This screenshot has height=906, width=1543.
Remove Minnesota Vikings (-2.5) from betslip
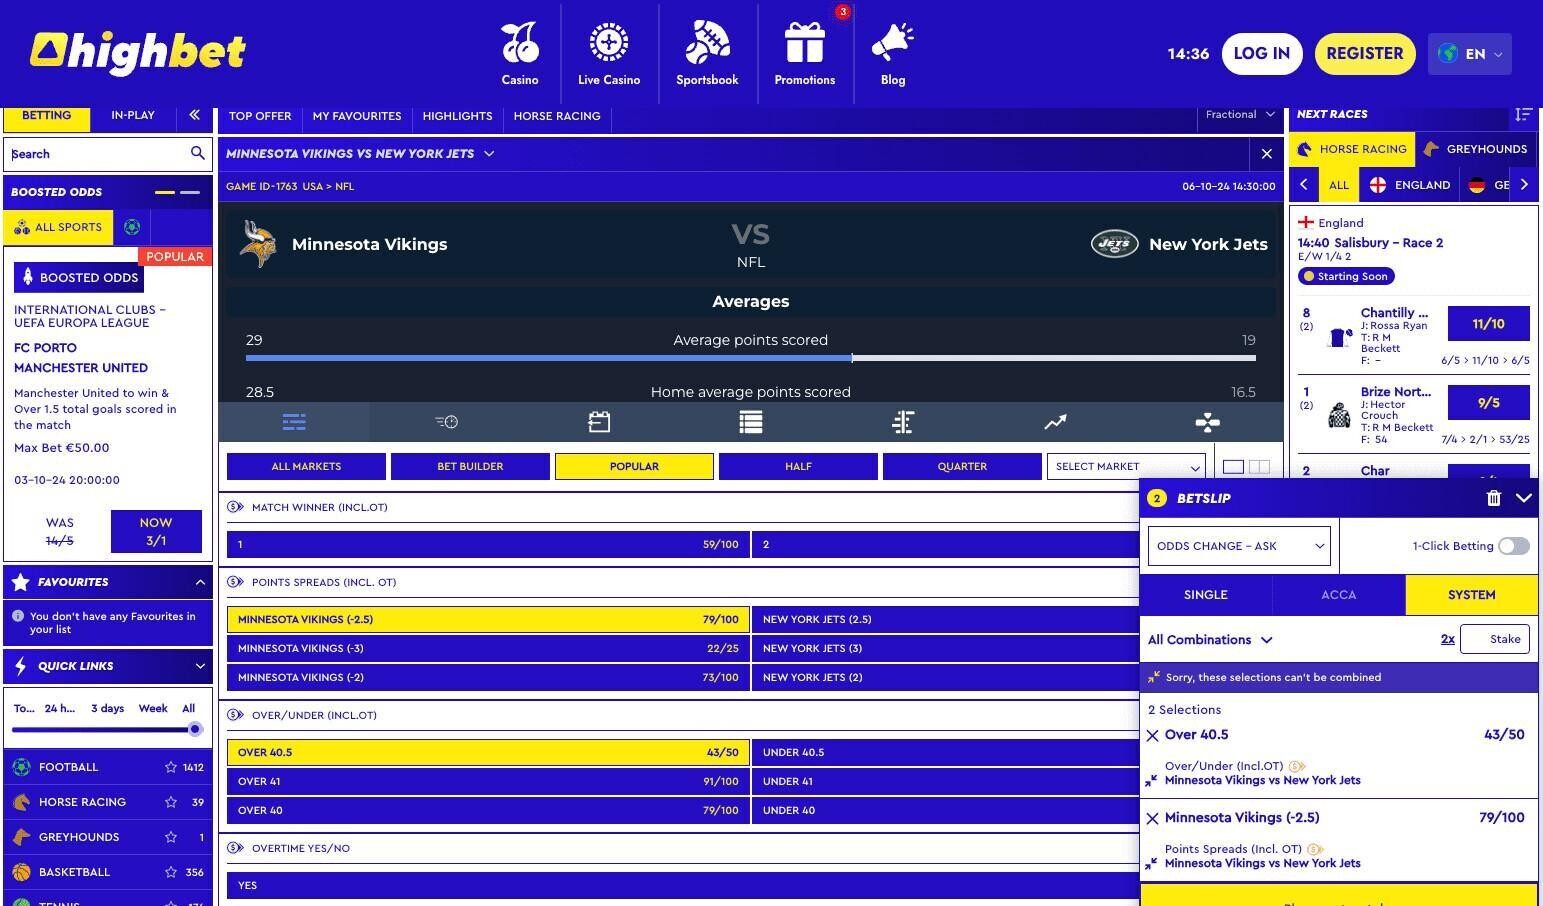1153,818
